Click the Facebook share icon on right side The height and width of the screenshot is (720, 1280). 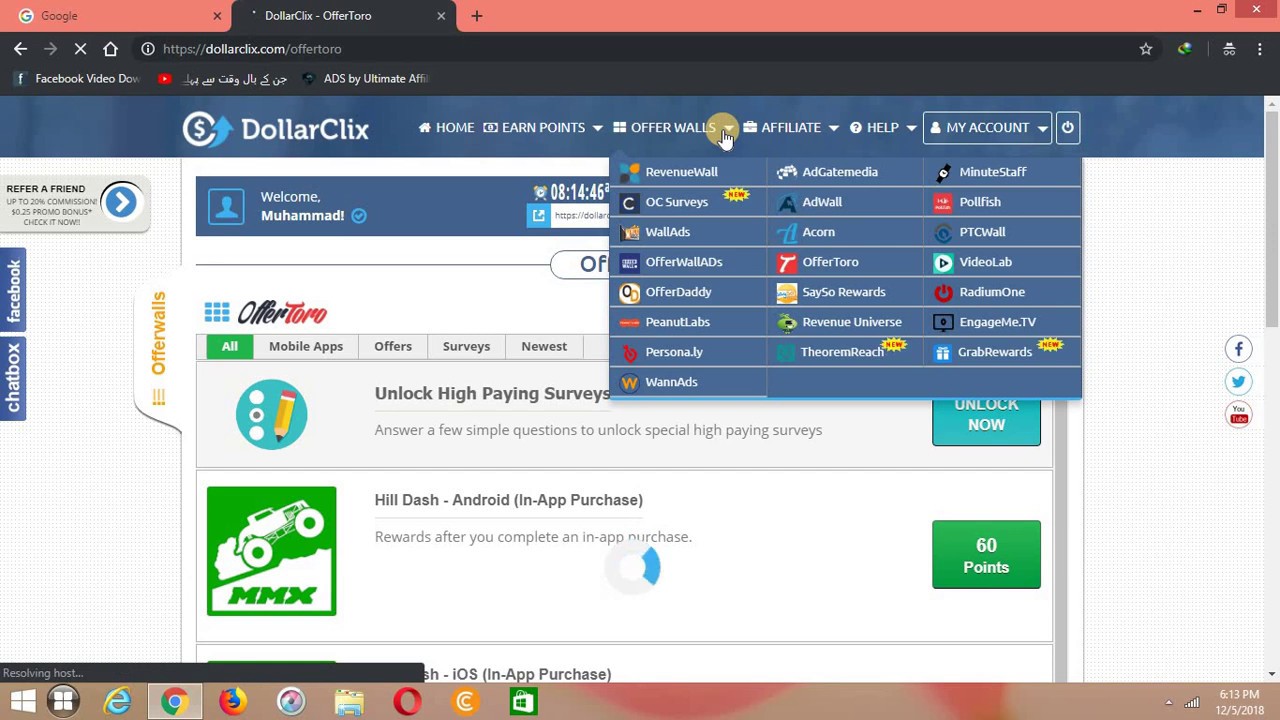tap(1238, 349)
